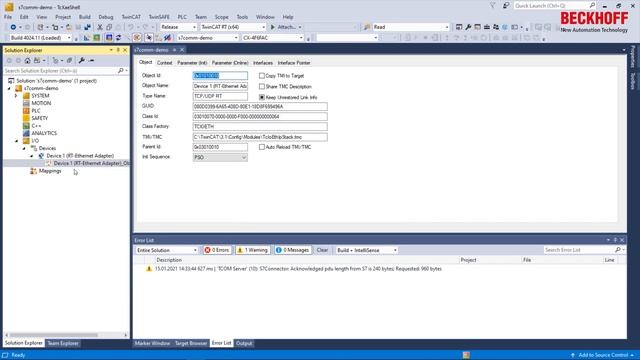
Task: Click the Copy icon in toolbar
Action: [x=109, y=27]
